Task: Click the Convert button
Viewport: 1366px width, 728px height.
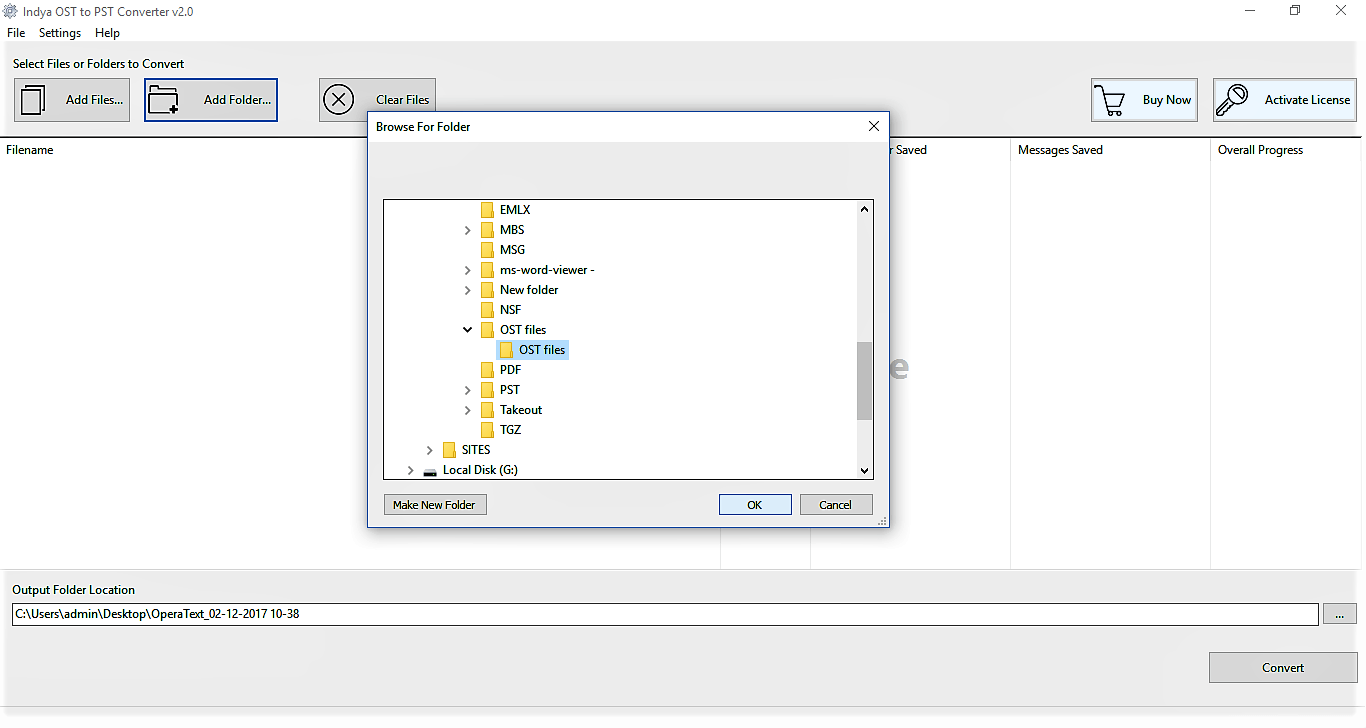Action: pyautogui.click(x=1283, y=668)
